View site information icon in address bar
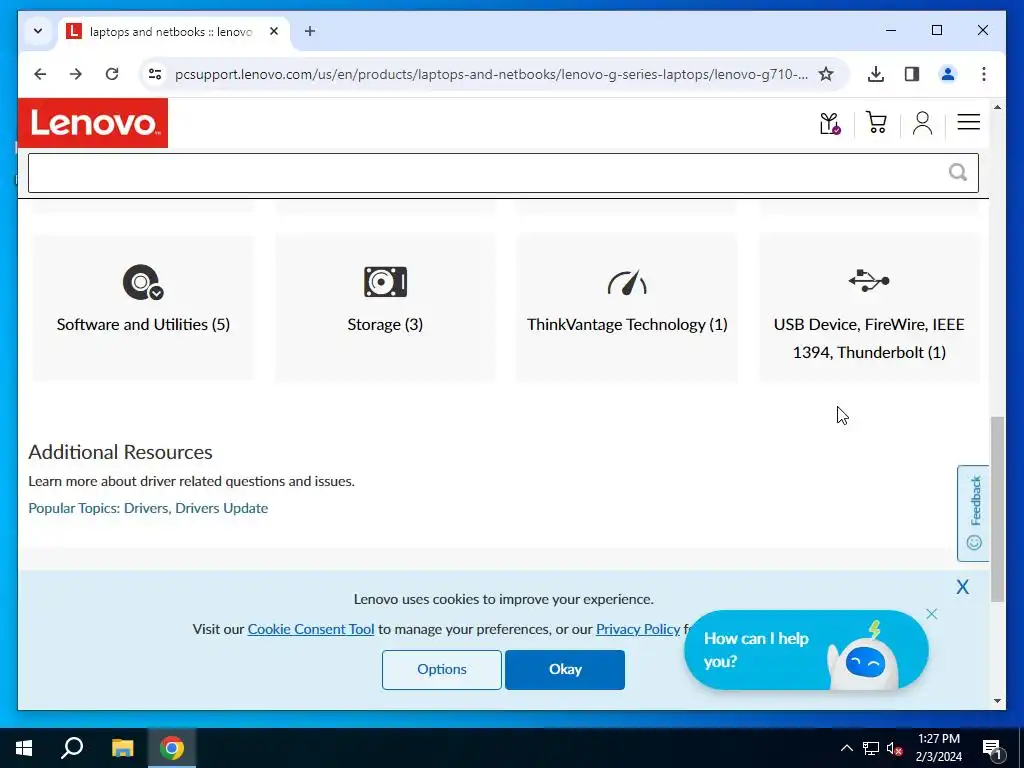 [x=155, y=74]
